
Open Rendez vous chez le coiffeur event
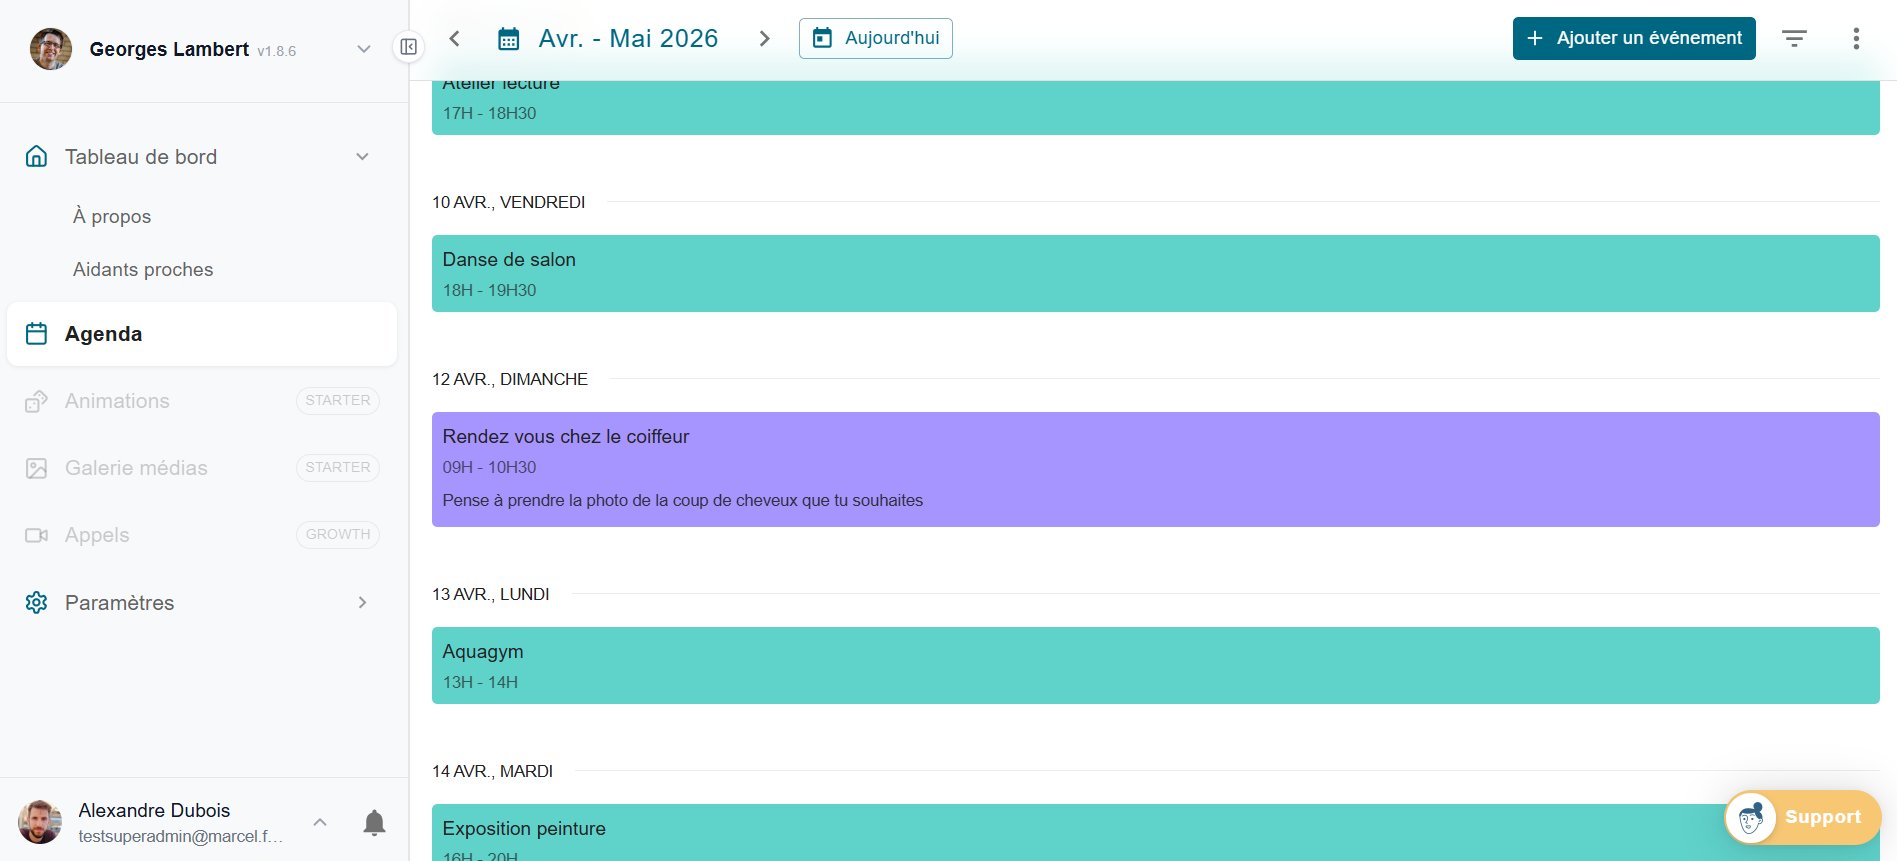(1156, 469)
